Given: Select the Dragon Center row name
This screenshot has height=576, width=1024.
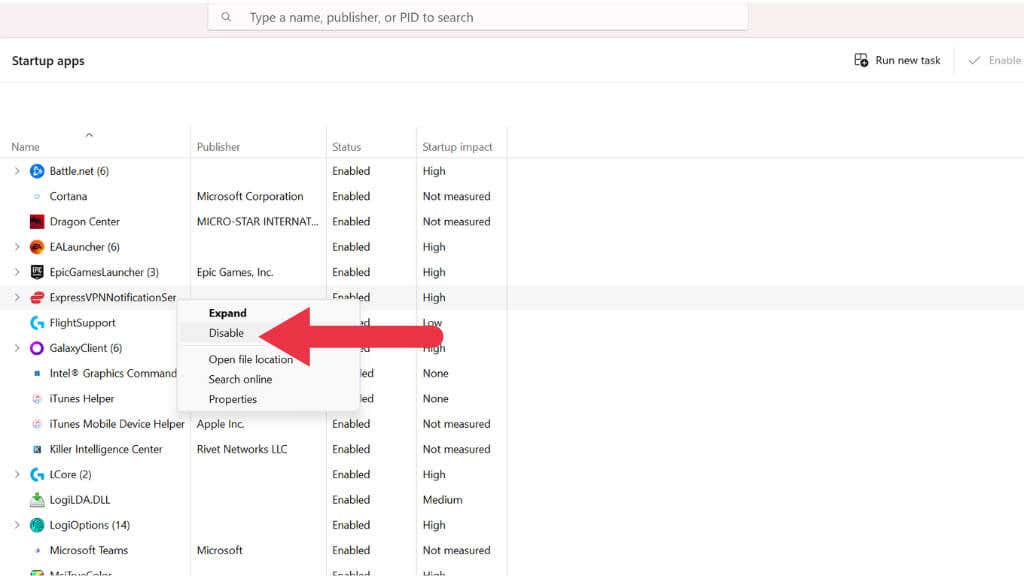Looking at the screenshot, I should 85,222.
